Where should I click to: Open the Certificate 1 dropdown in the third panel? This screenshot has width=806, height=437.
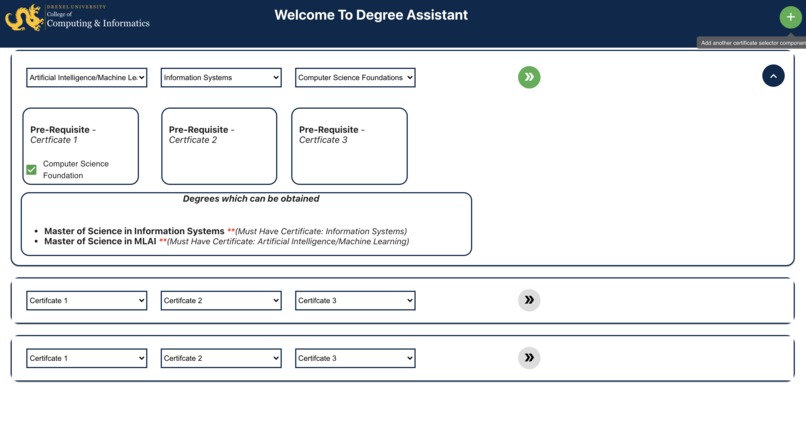(x=86, y=358)
